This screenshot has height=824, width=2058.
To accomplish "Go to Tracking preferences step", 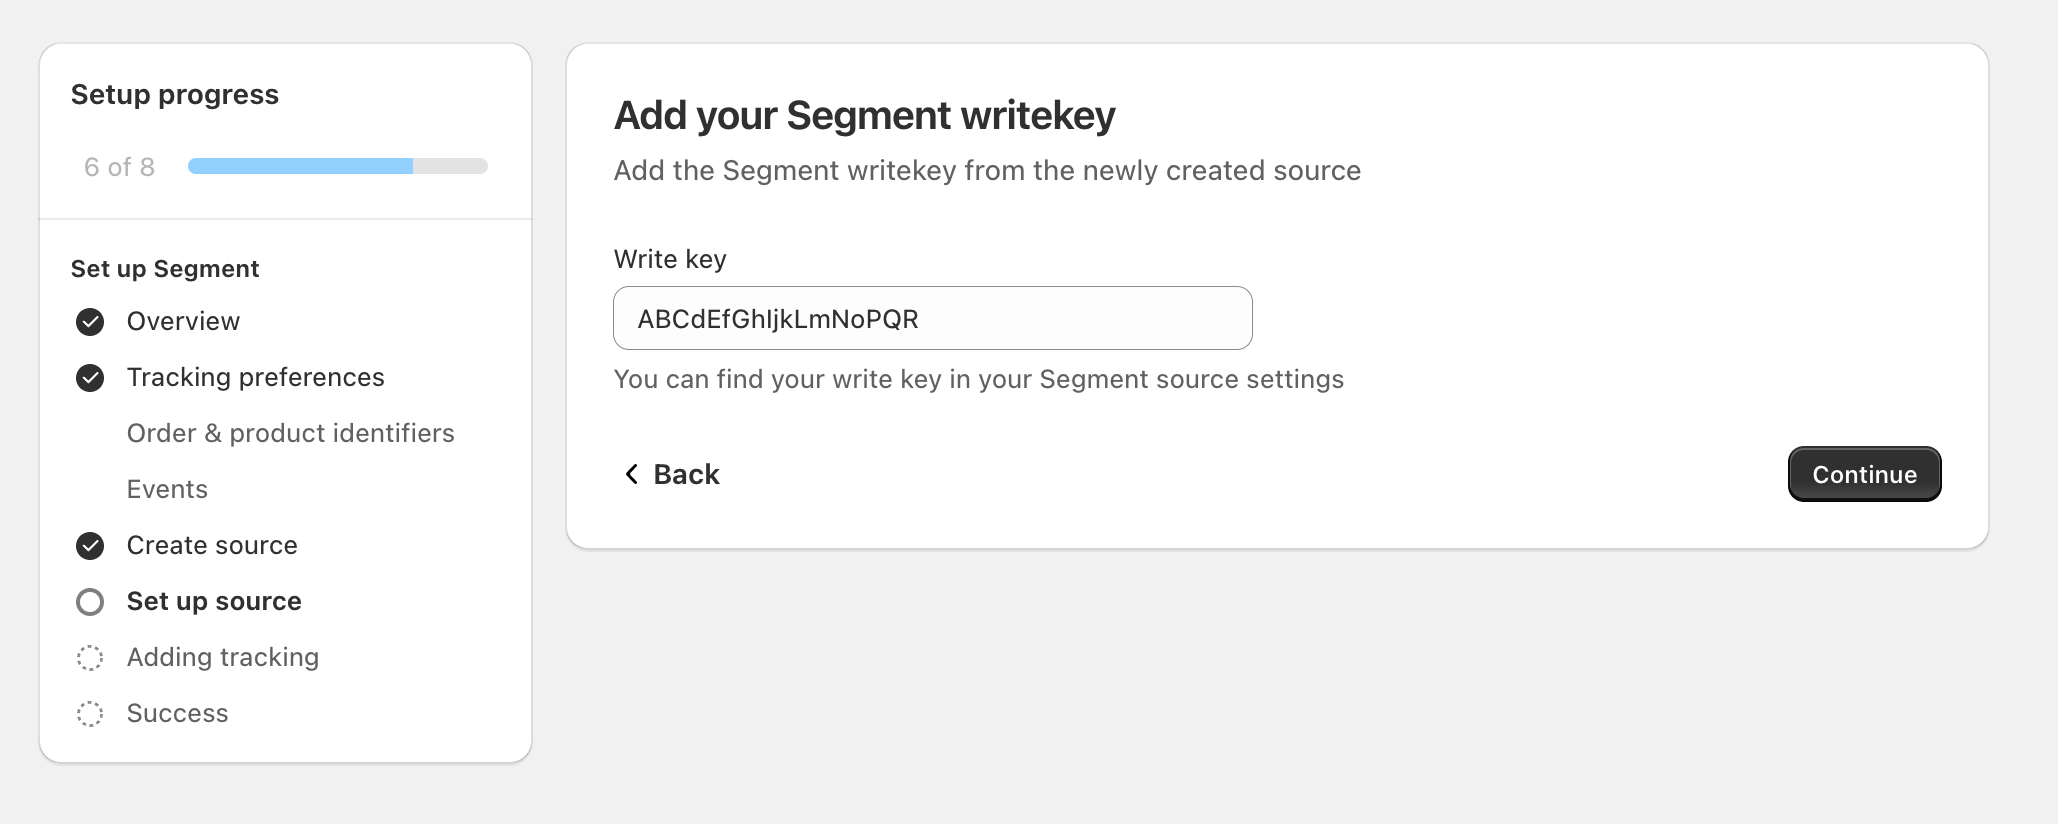I will (x=255, y=377).
